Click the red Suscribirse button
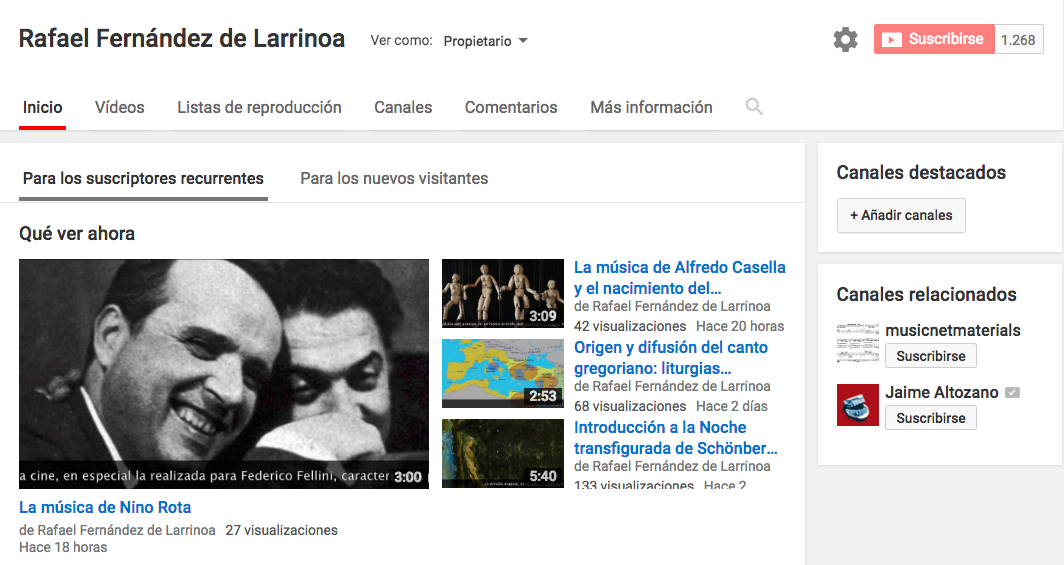Viewport: 1064px width, 565px height. tap(934, 39)
